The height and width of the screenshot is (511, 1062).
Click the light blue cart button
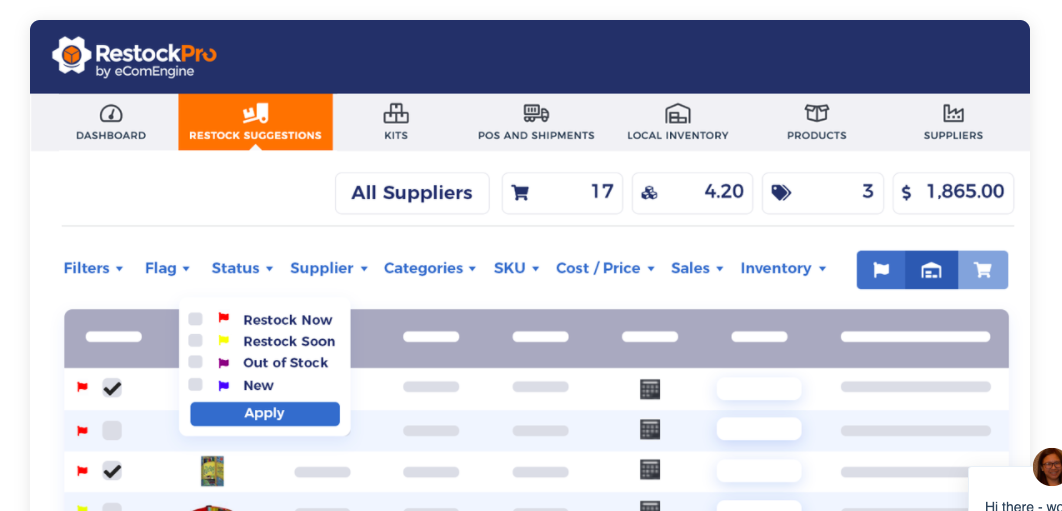(x=983, y=270)
